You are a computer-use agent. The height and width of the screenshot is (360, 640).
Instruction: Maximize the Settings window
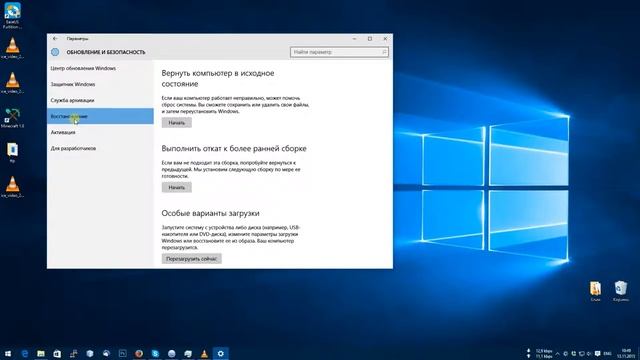[370, 39]
